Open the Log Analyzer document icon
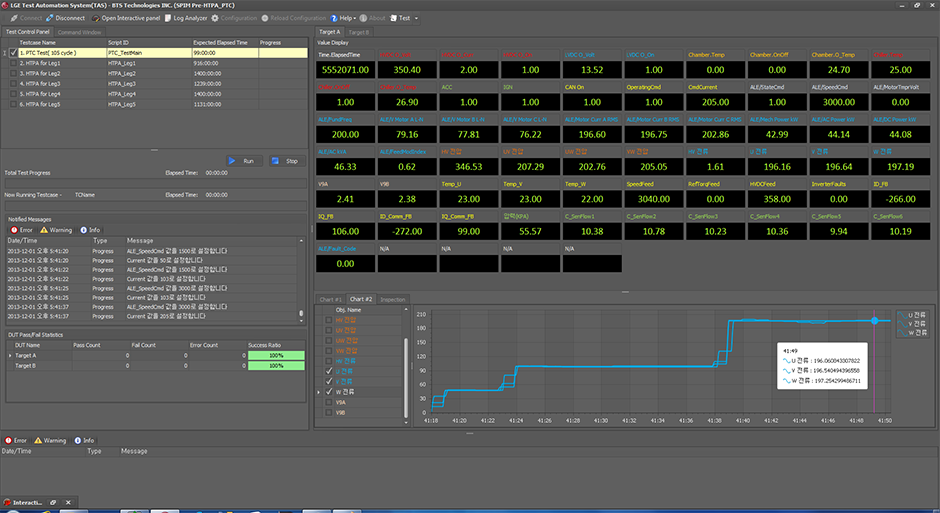This screenshot has width=940, height=513. [168, 18]
